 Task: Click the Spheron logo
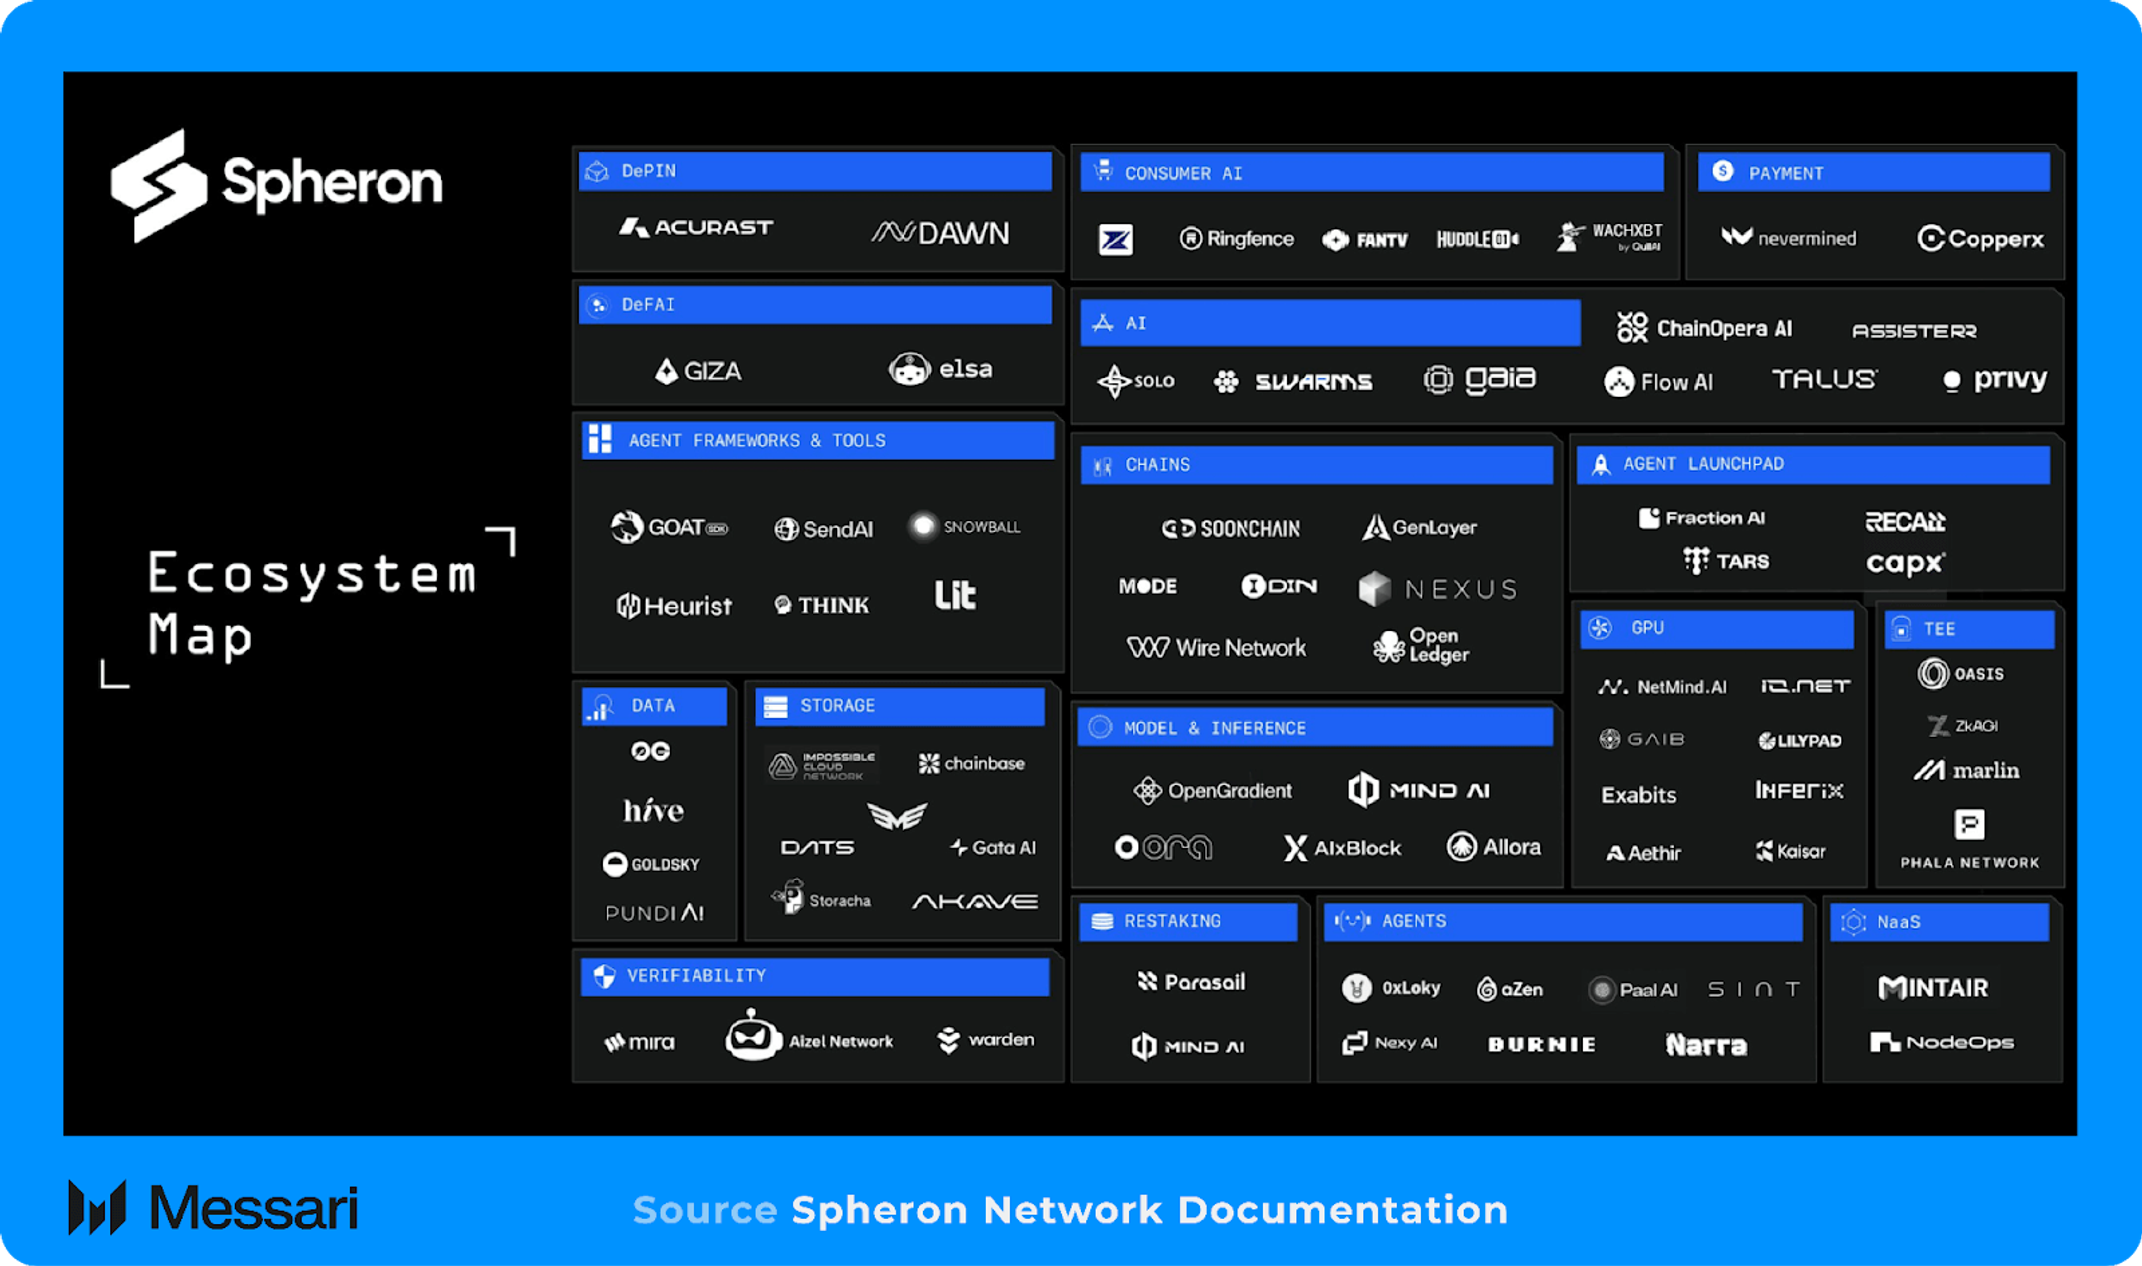tap(277, 185)
